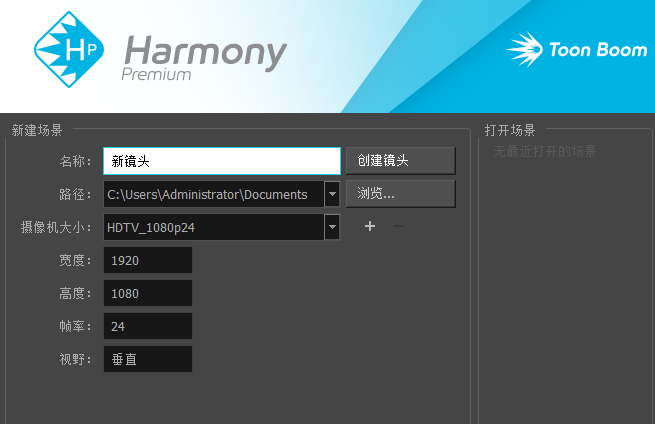Click the 视野: label

coord(75,359)
